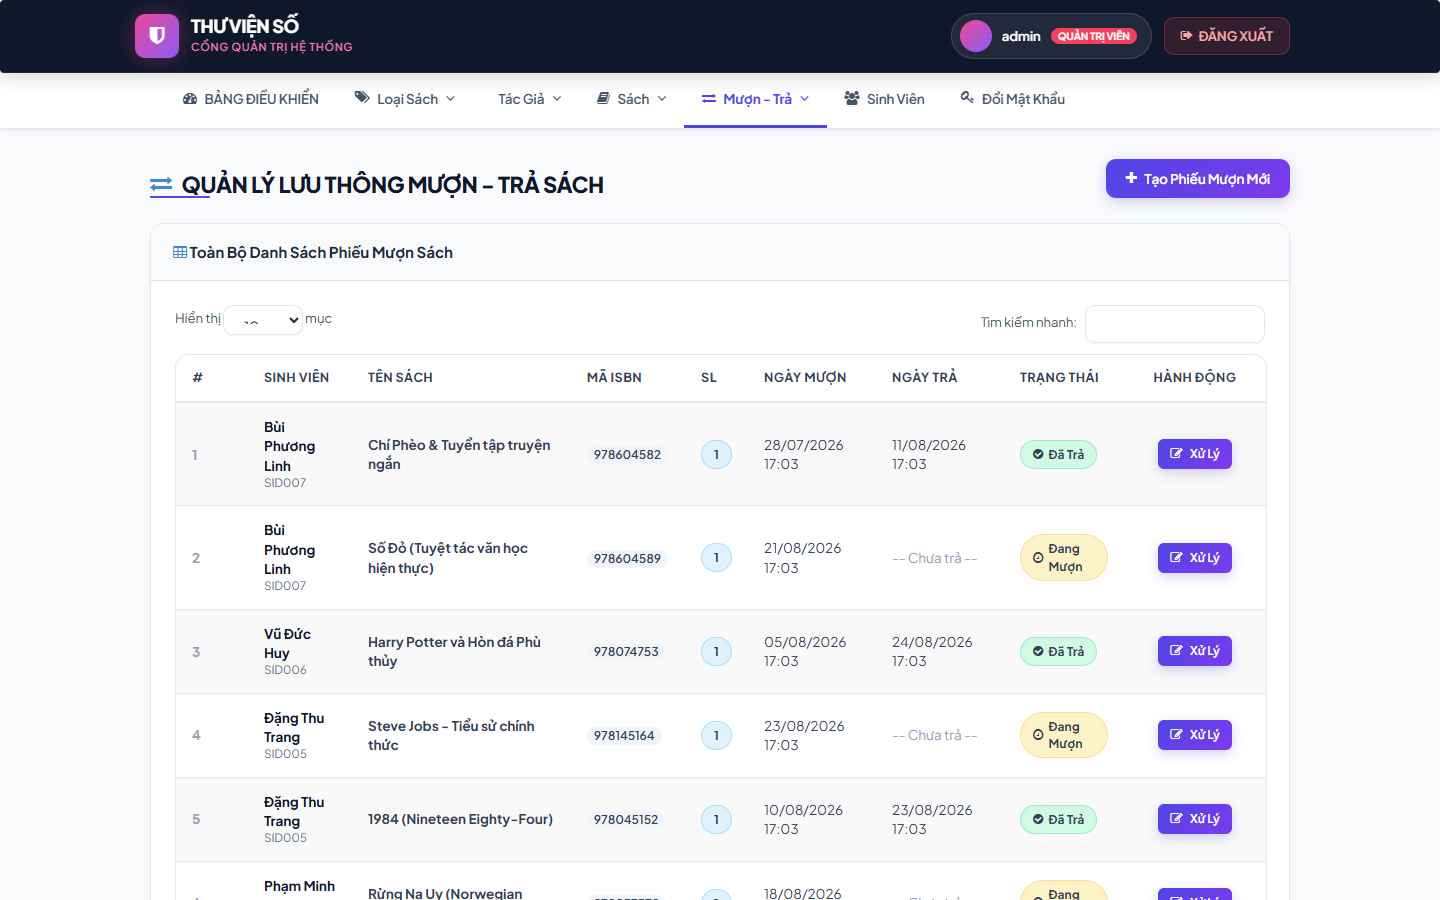
Task: Click the table grid icon in list header
Action: pyautogui.click(x=180, y=252)
